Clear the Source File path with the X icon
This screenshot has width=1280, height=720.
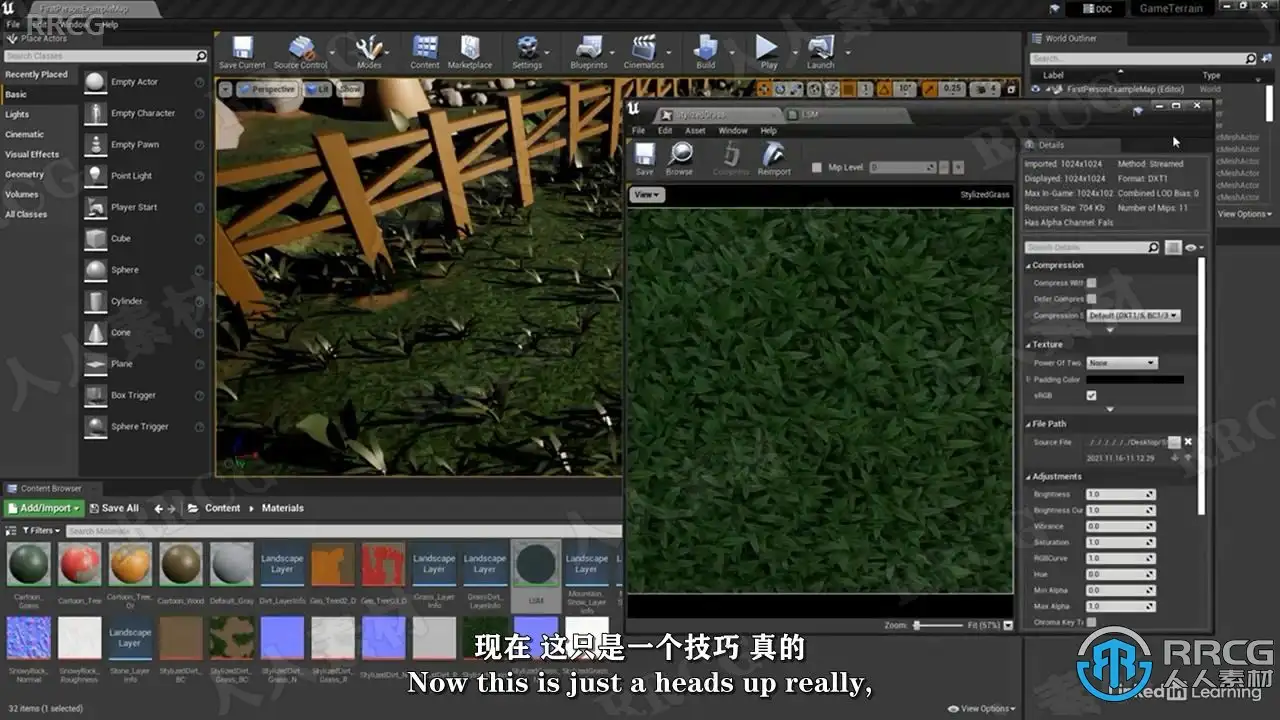coord(1188,442)
